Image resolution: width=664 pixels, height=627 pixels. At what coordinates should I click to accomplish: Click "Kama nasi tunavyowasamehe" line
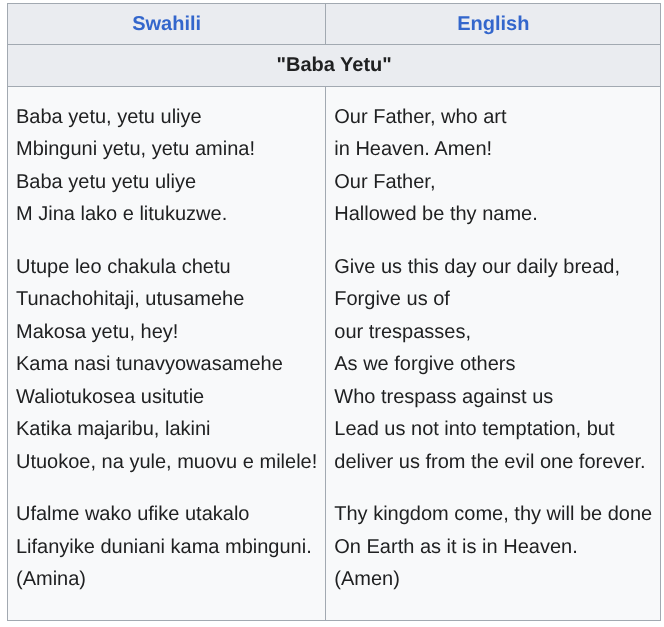pyautogui.click(x=149, y=364)
